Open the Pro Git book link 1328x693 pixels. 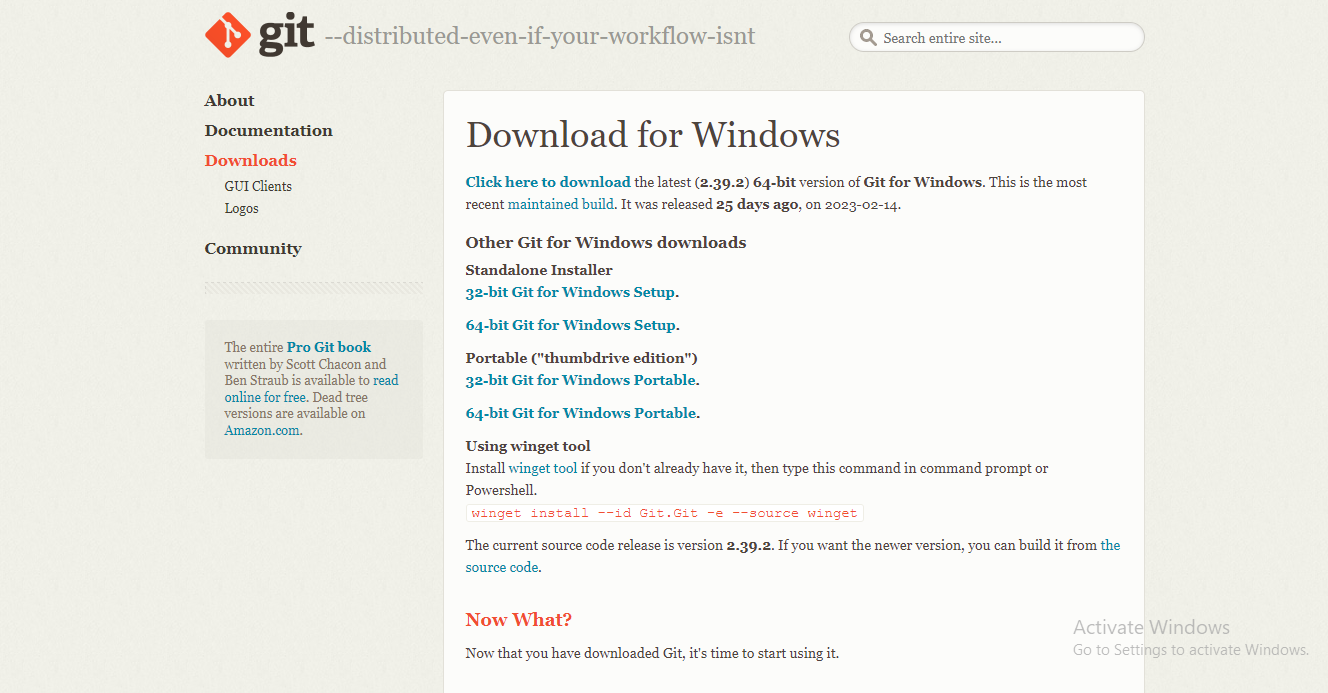click(329, 347)
